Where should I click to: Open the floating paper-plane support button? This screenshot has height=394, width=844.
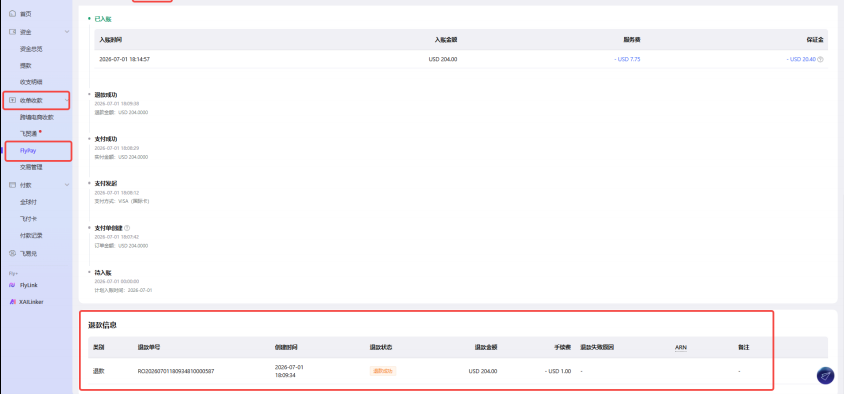(x=825, y=375)
